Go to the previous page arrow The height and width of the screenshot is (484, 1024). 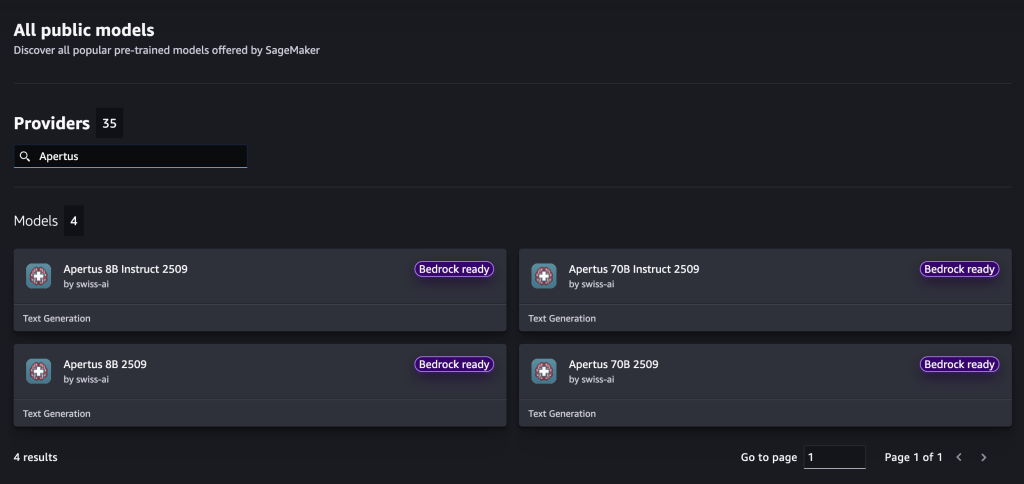[x=959, y=457]
